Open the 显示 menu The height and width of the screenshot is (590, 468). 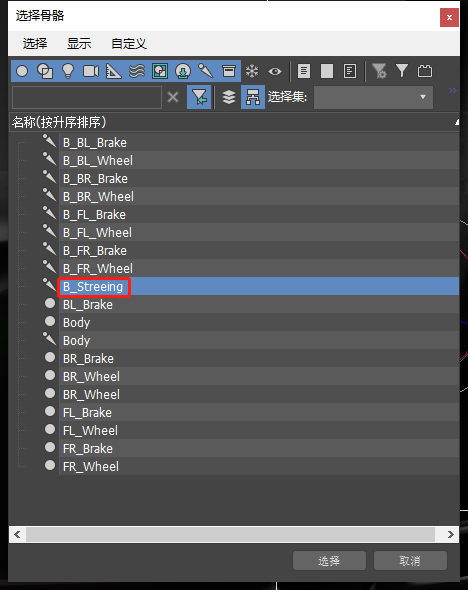pyautogui.click(x=79, y=44)
